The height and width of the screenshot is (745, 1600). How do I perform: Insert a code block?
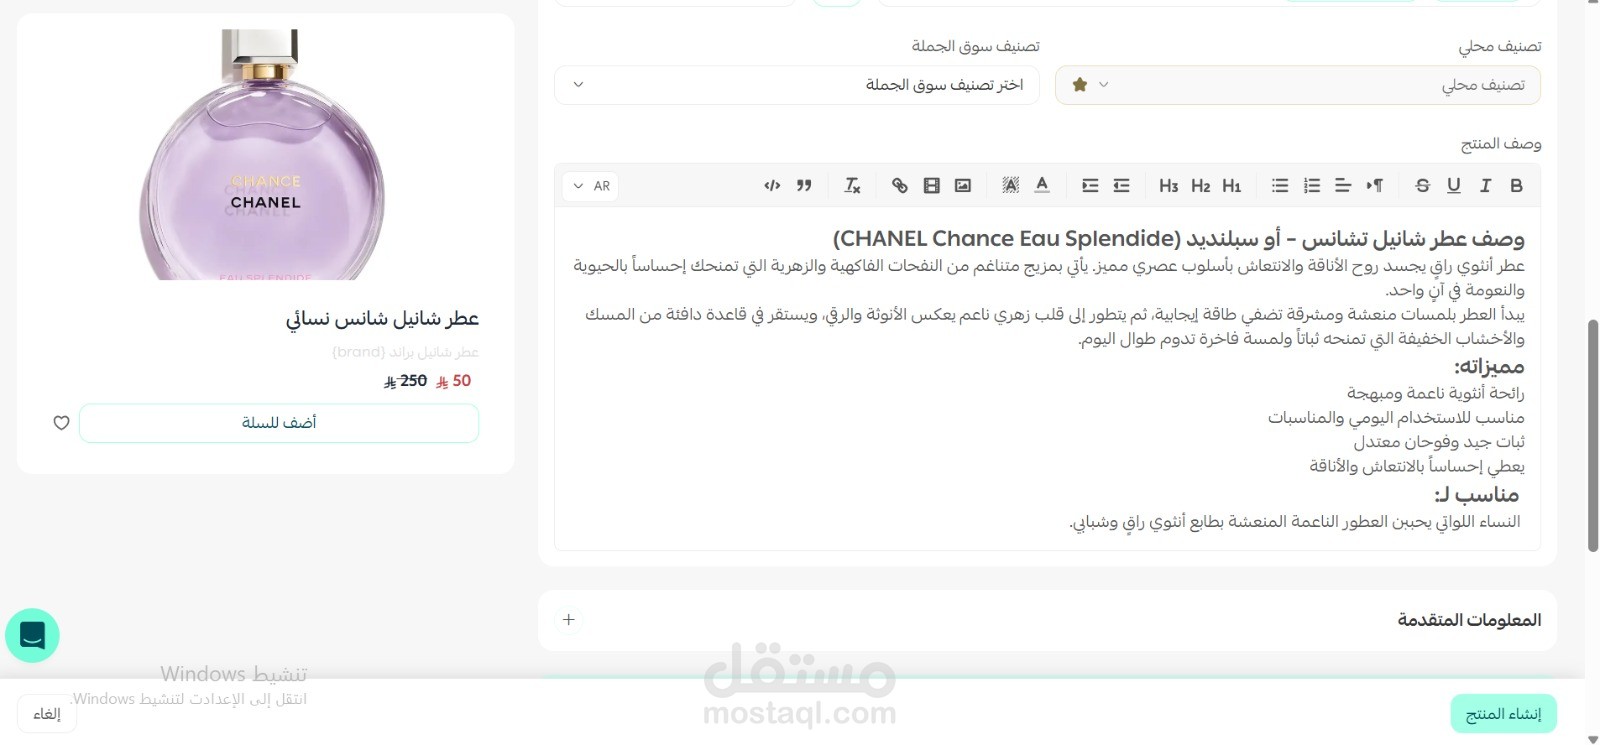point(772,185)
